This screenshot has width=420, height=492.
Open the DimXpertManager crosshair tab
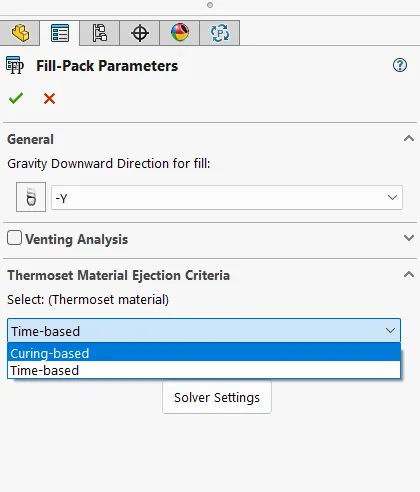[x=140, y=33]
